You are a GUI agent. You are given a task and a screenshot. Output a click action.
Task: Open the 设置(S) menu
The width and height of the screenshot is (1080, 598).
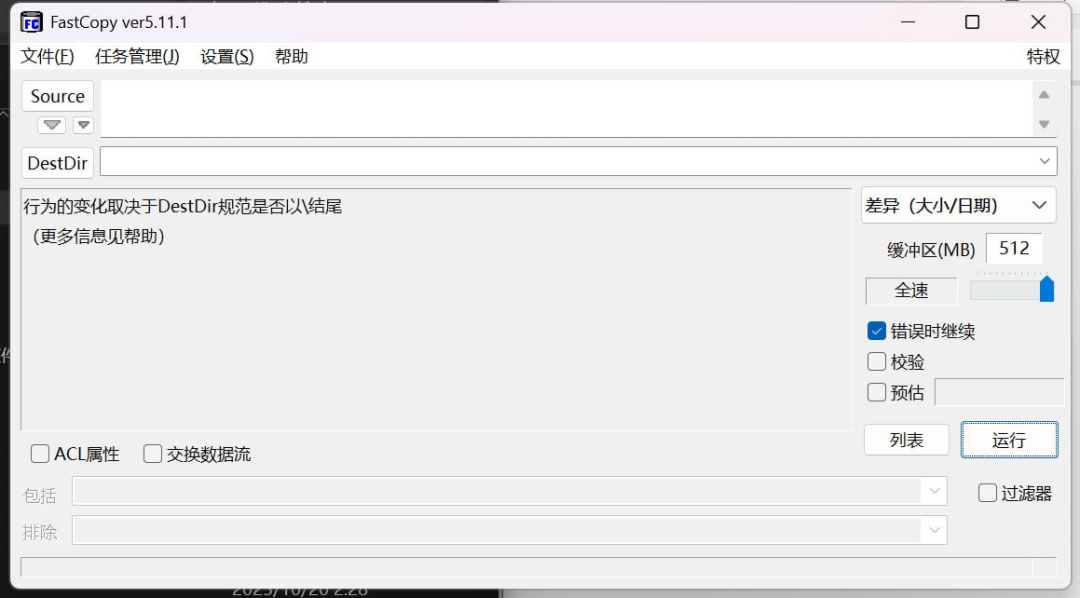tap(227, 56)
